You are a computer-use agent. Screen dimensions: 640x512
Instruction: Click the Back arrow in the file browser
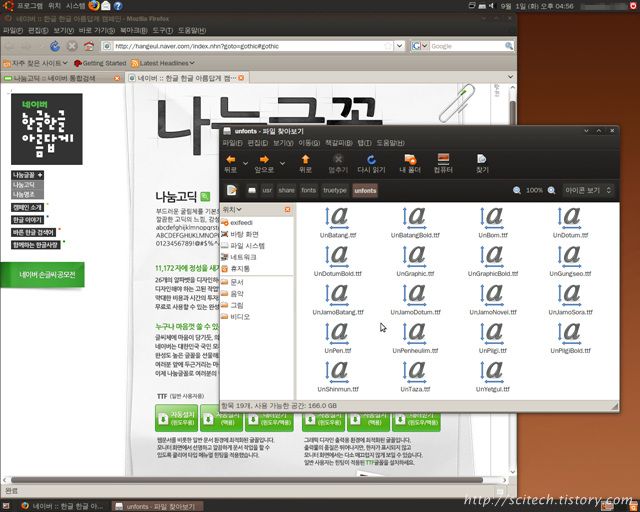coord(231,160)
